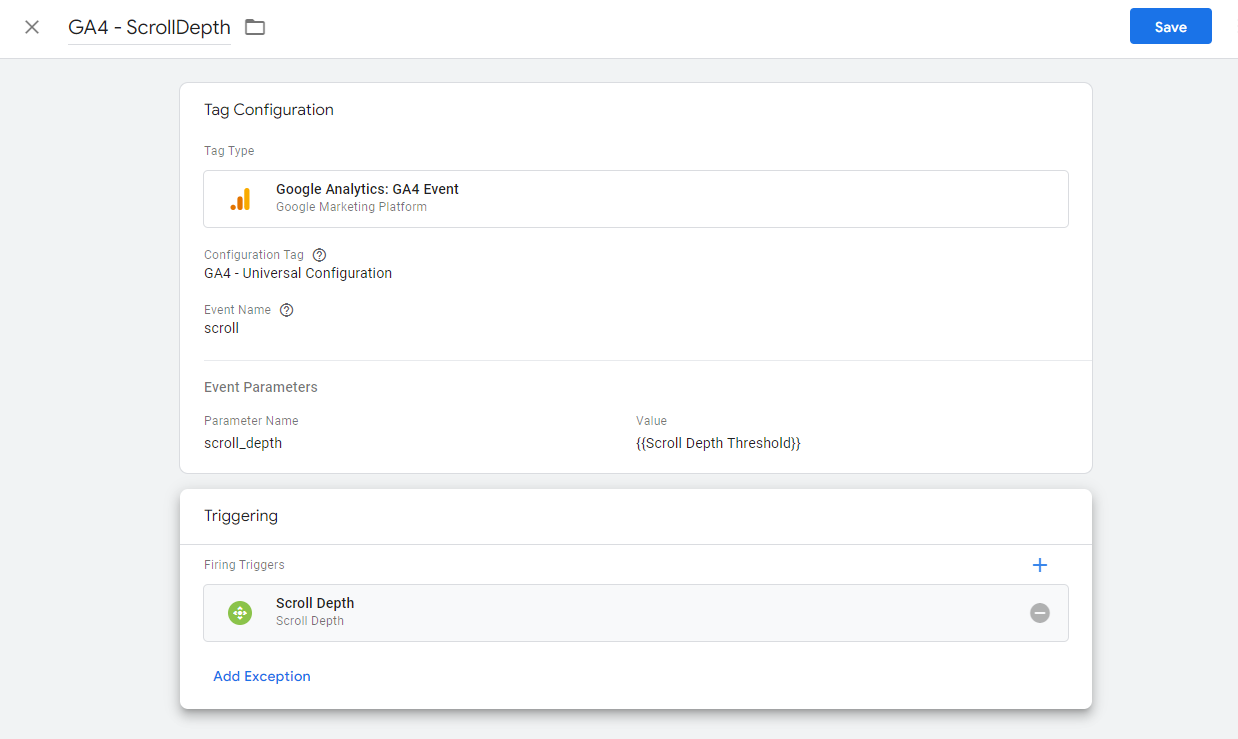
Task: Edit the tag name GA4 - ScrollDepth
Action: tap(148, 27)
